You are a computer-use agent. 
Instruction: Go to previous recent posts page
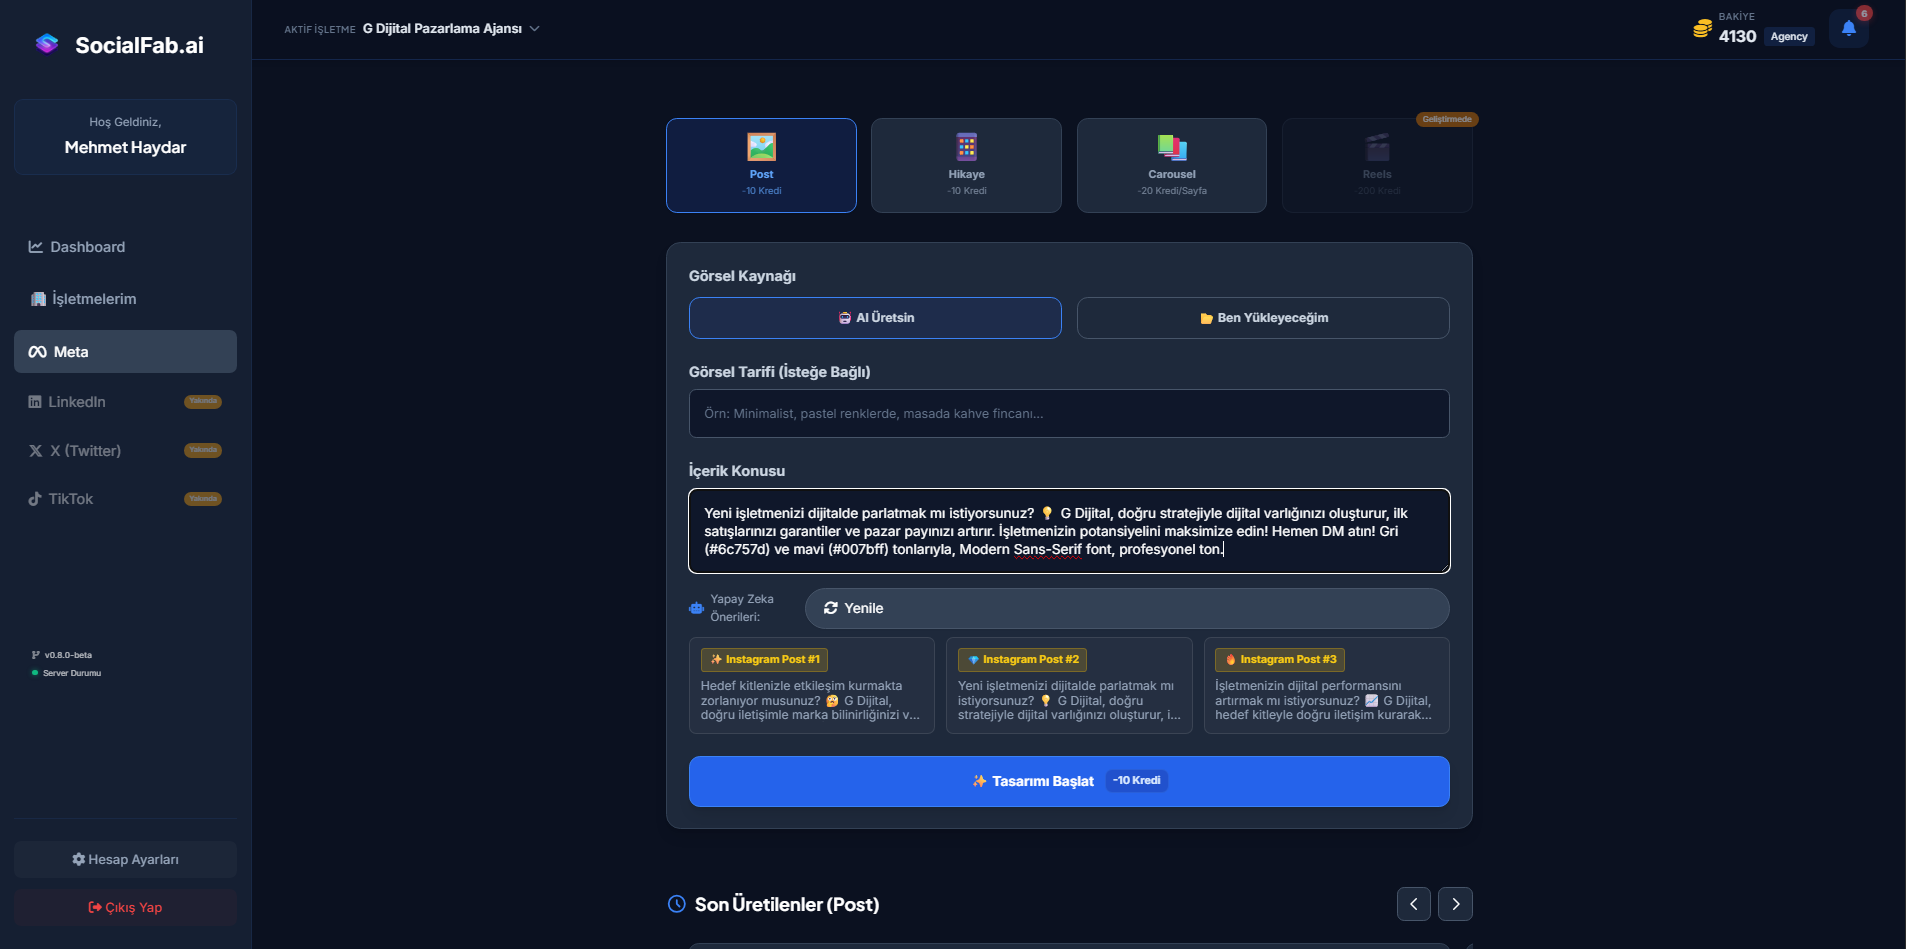click(1413, 904)
